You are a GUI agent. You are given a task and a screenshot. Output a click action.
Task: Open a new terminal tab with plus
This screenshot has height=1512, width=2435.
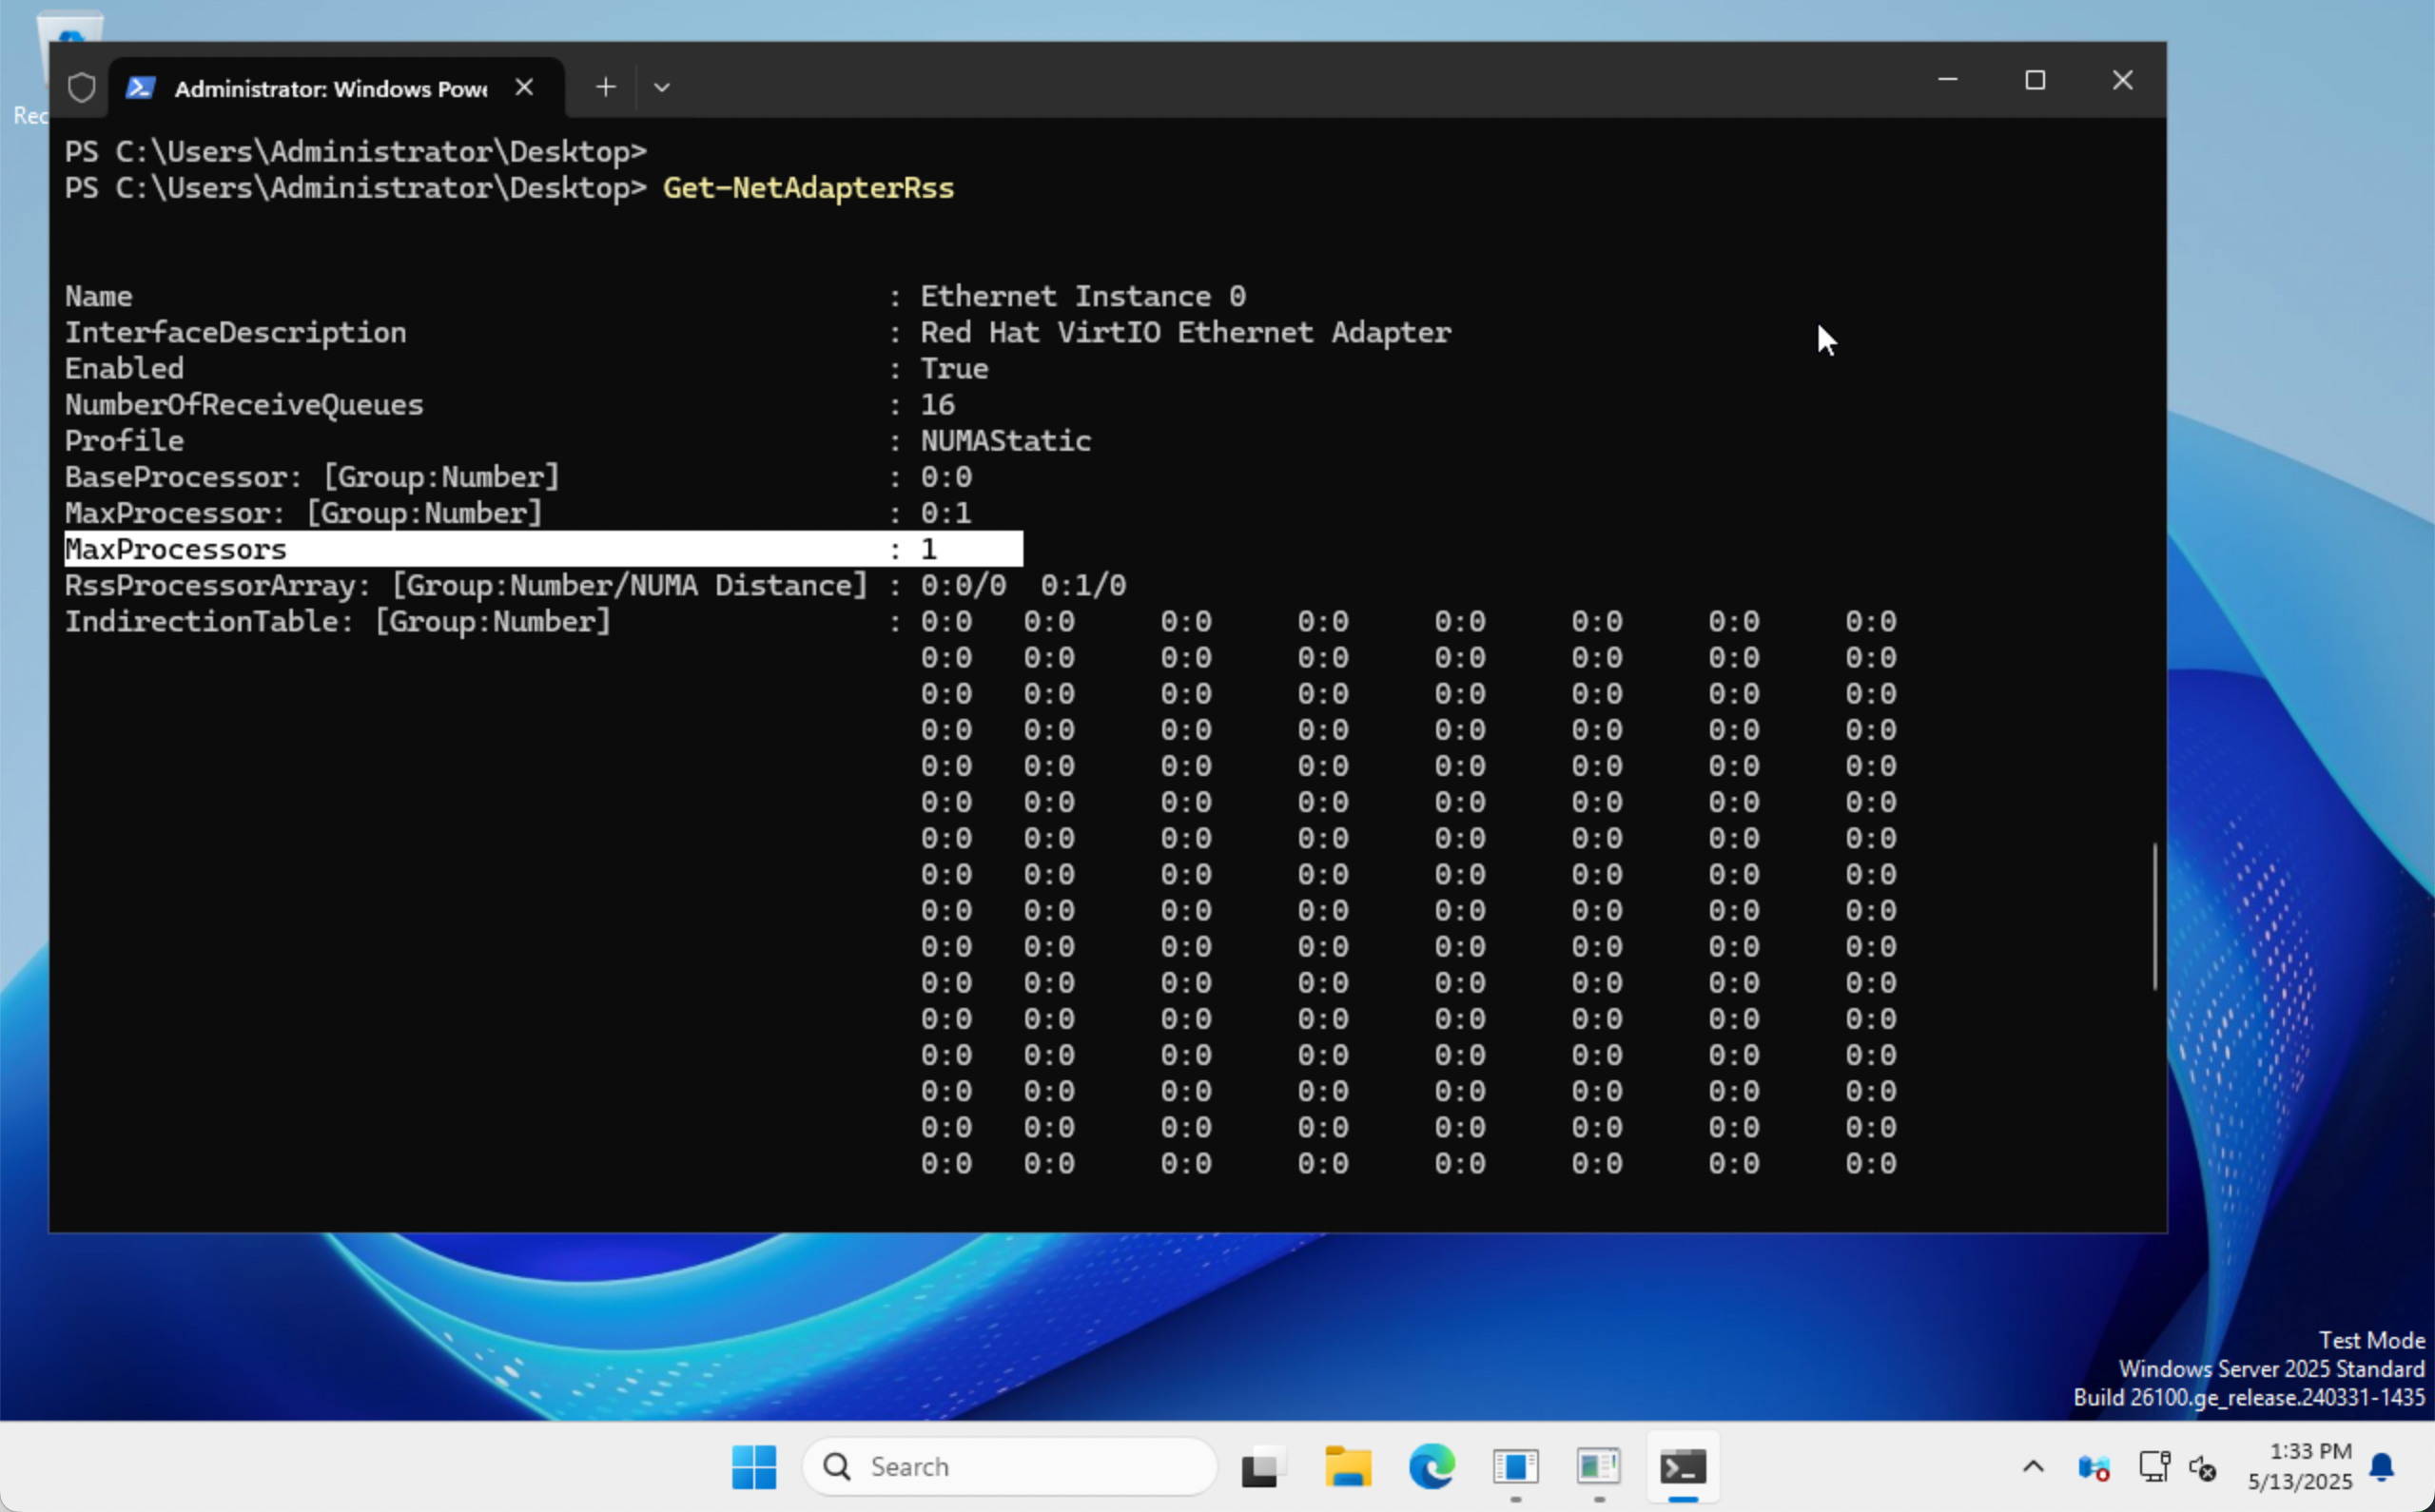(x=605, y=87)
